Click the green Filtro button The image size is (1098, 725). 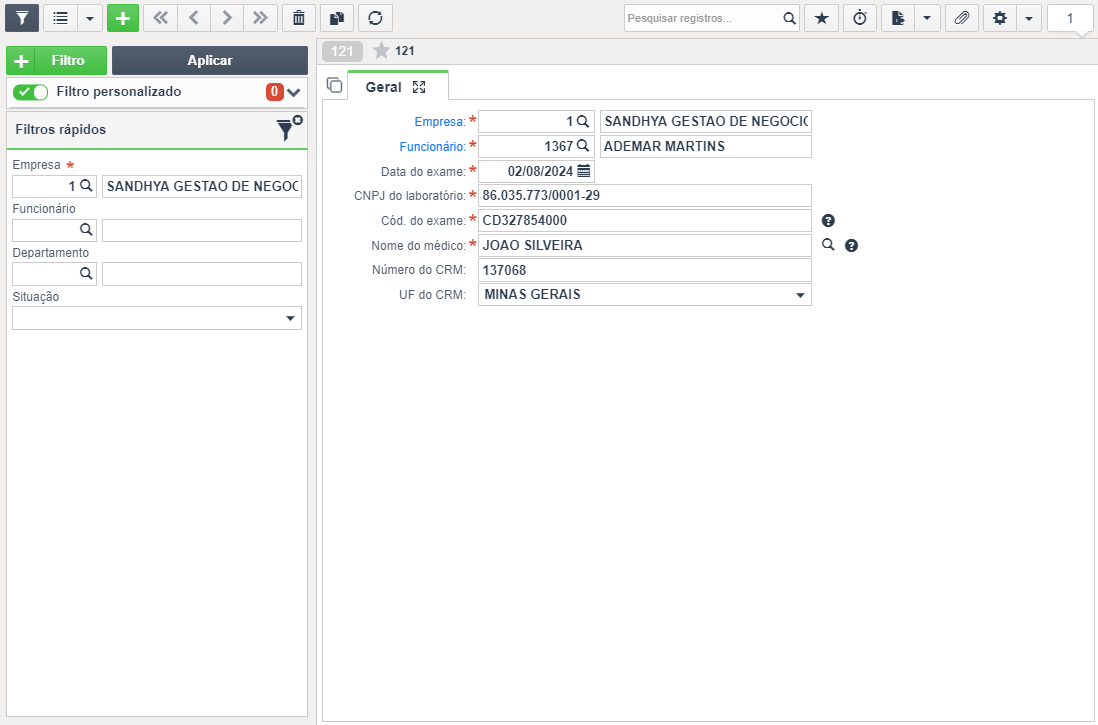pos(57,60)
